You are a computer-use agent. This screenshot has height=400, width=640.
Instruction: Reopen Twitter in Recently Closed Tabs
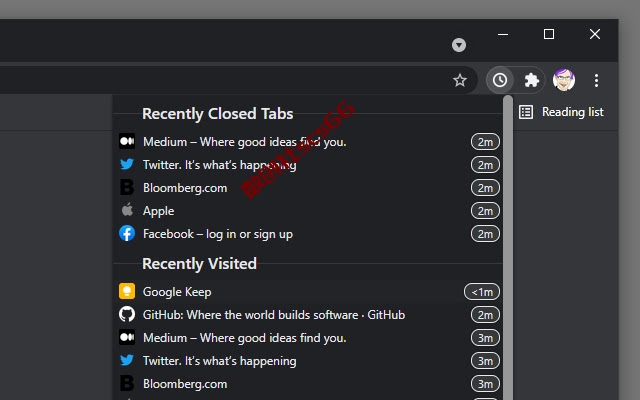309,164
